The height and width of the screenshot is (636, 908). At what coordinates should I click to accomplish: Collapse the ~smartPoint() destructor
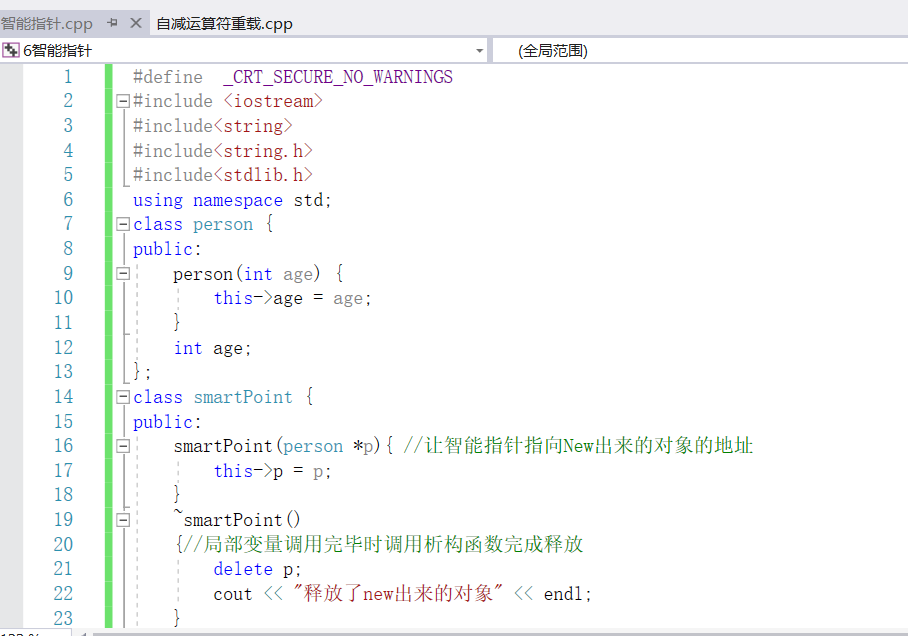(123, 520)
